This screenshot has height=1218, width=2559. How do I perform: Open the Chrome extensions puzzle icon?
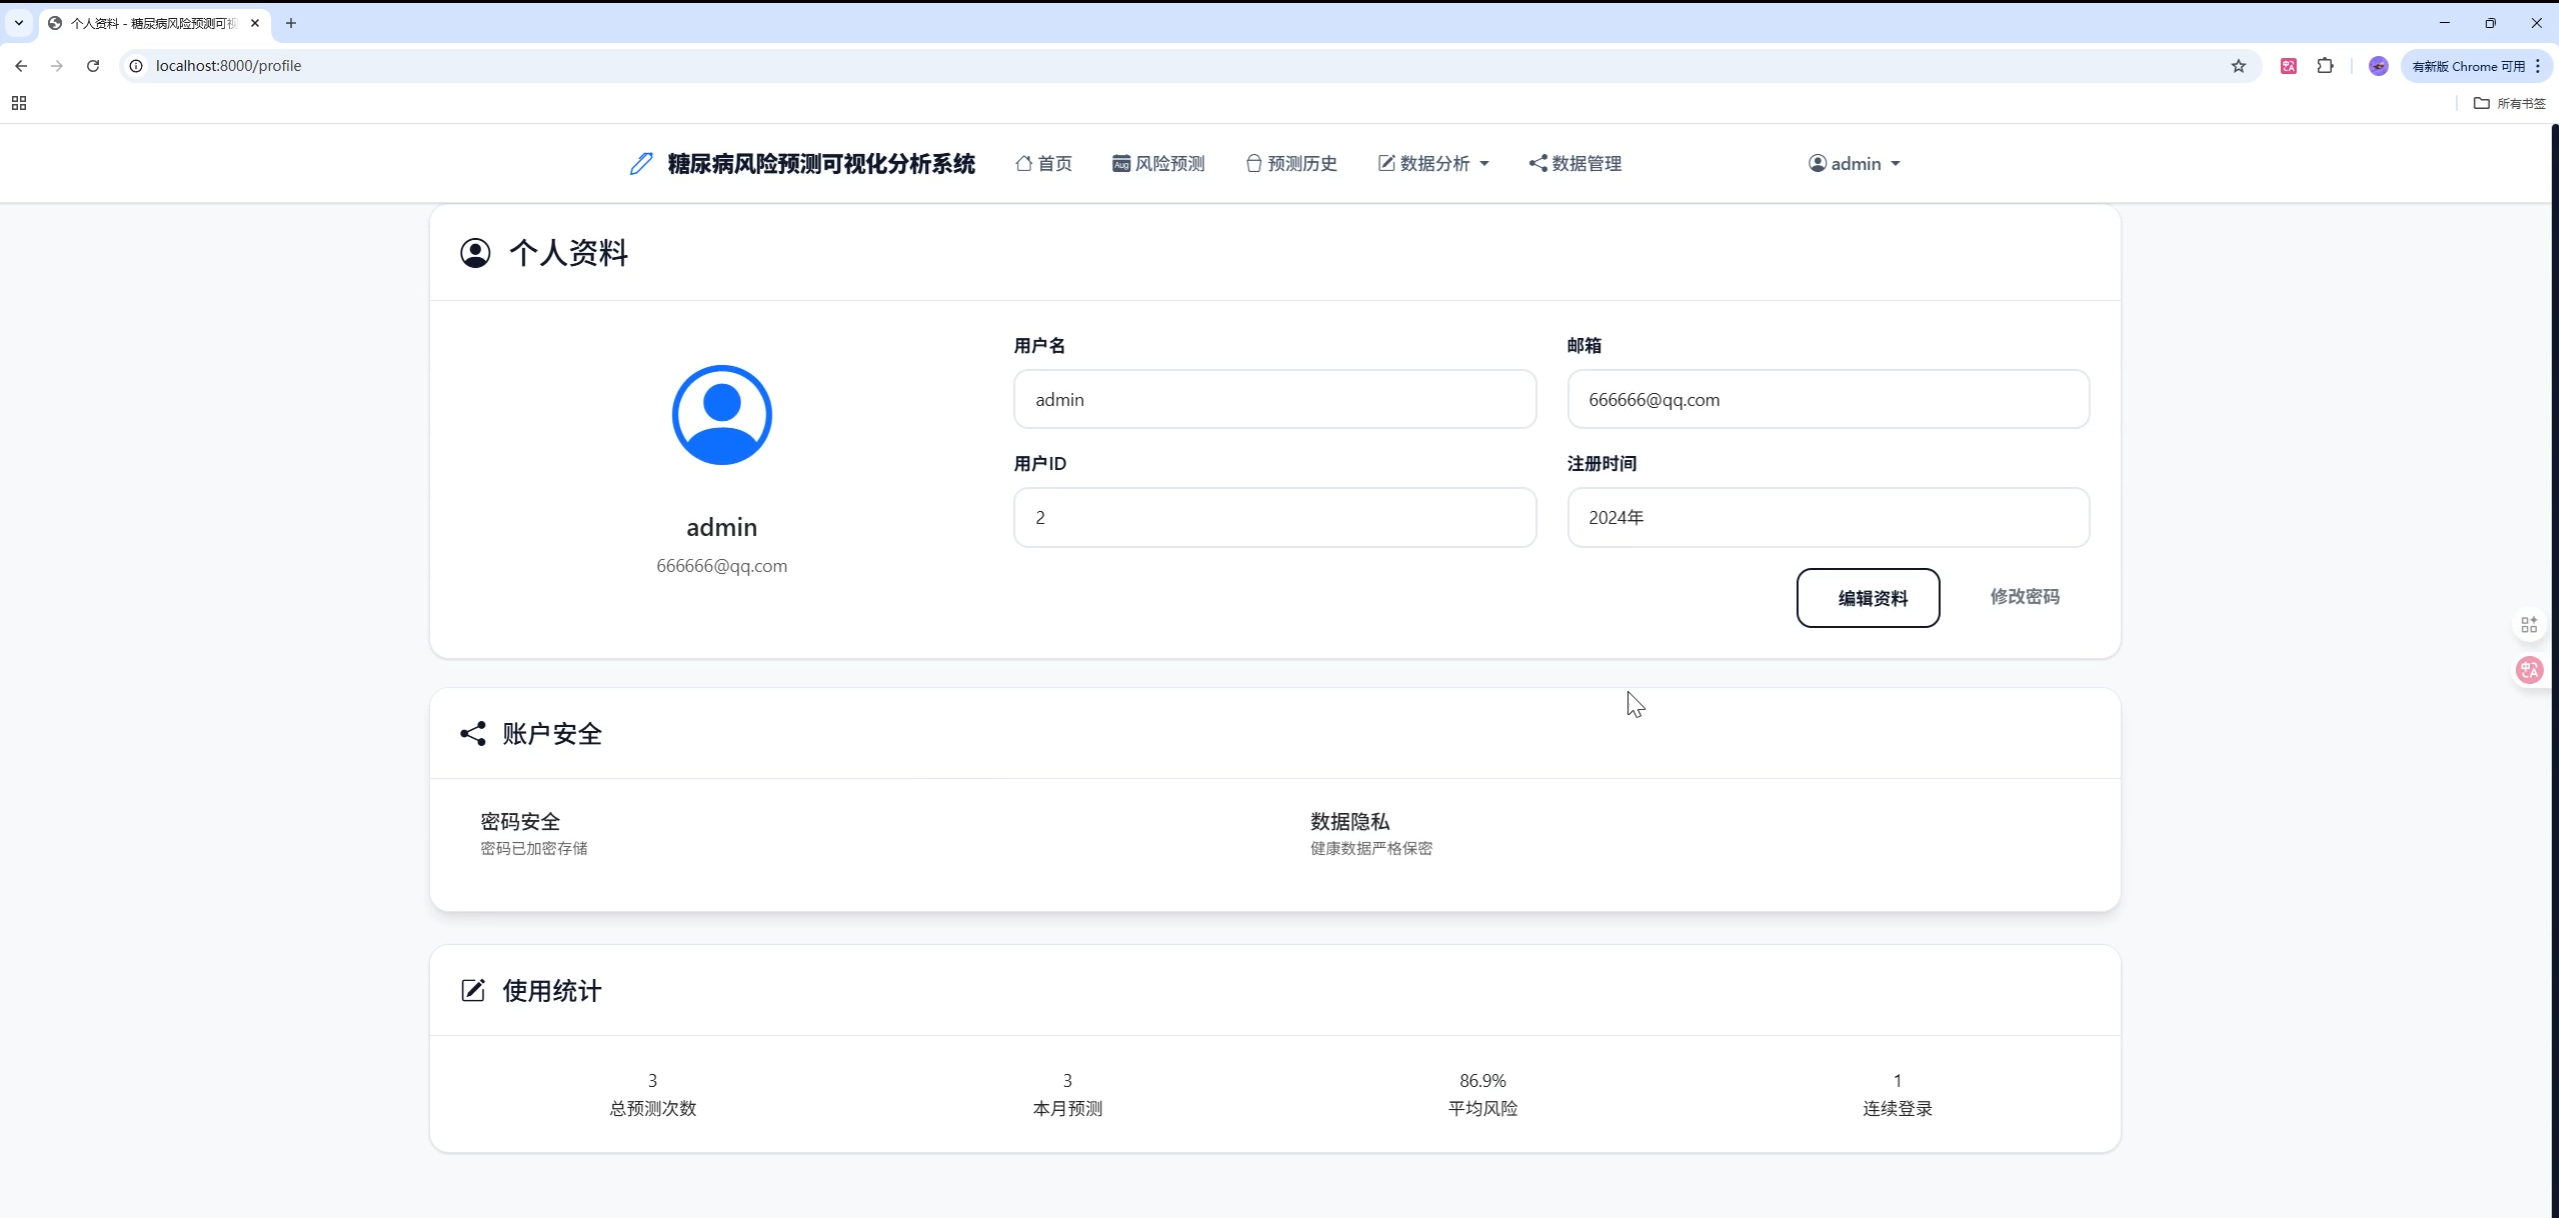point(2325,66)
